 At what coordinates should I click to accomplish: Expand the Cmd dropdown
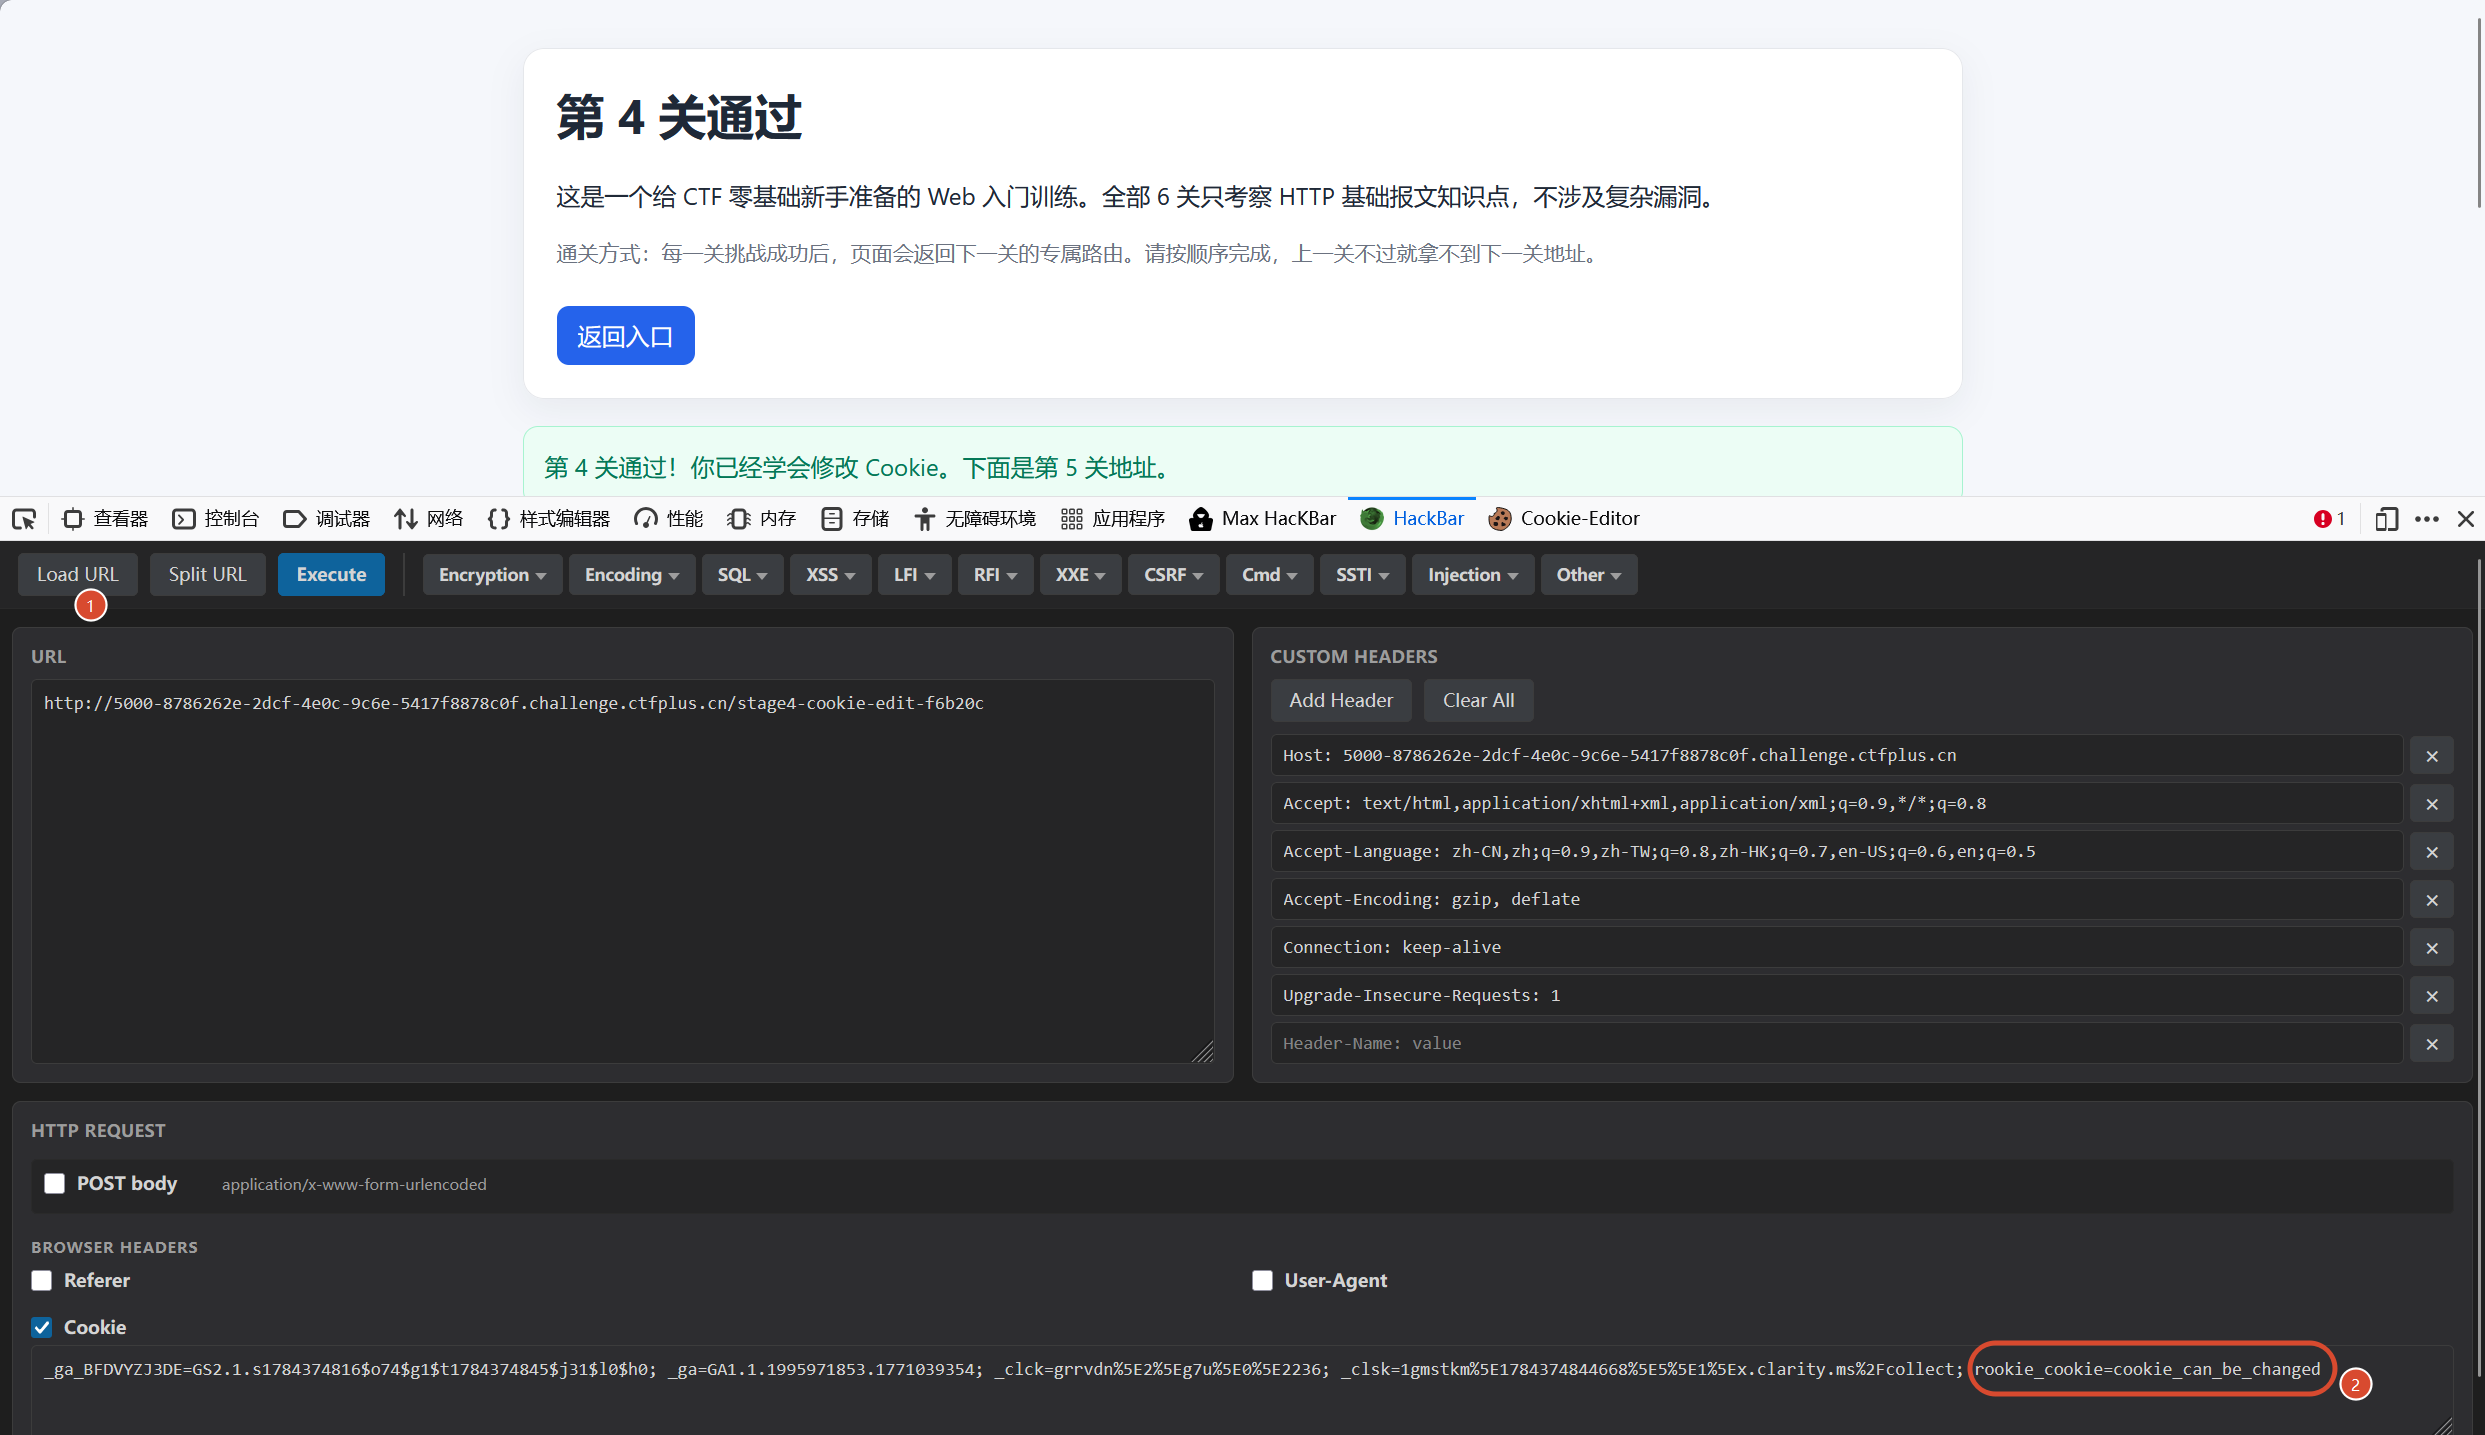(x=1269, y=575)
